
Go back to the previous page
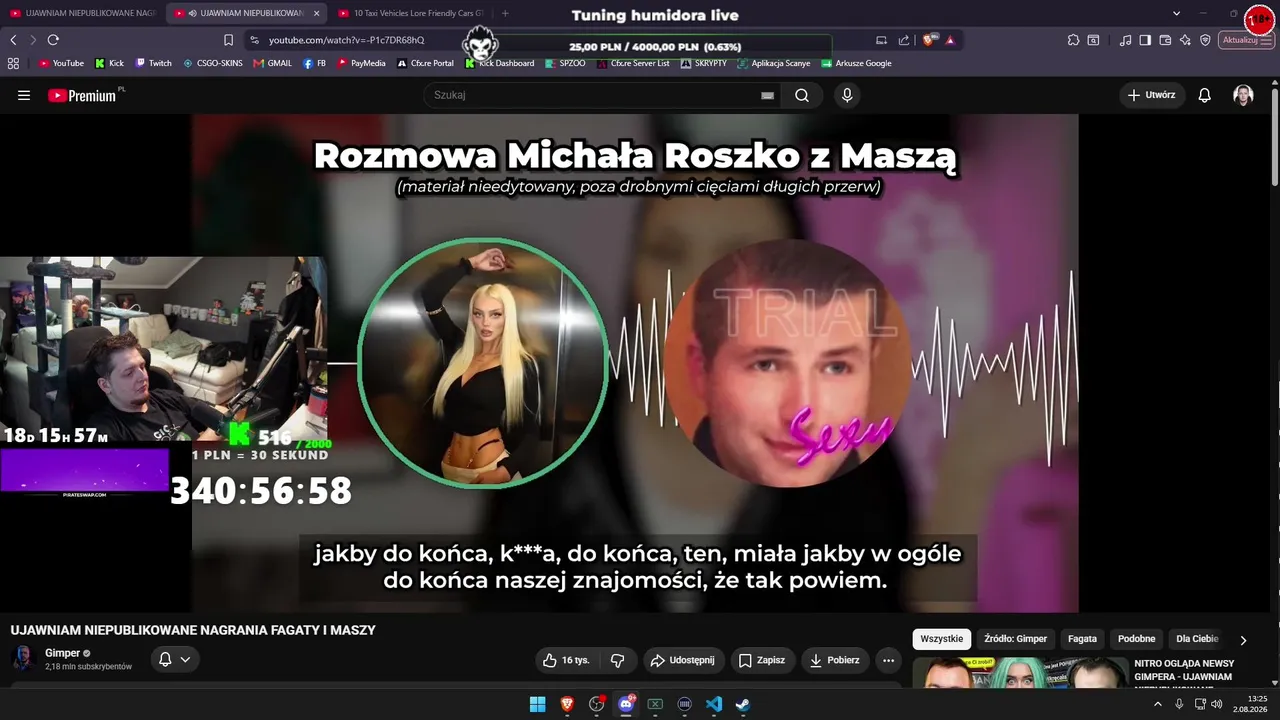13,40
